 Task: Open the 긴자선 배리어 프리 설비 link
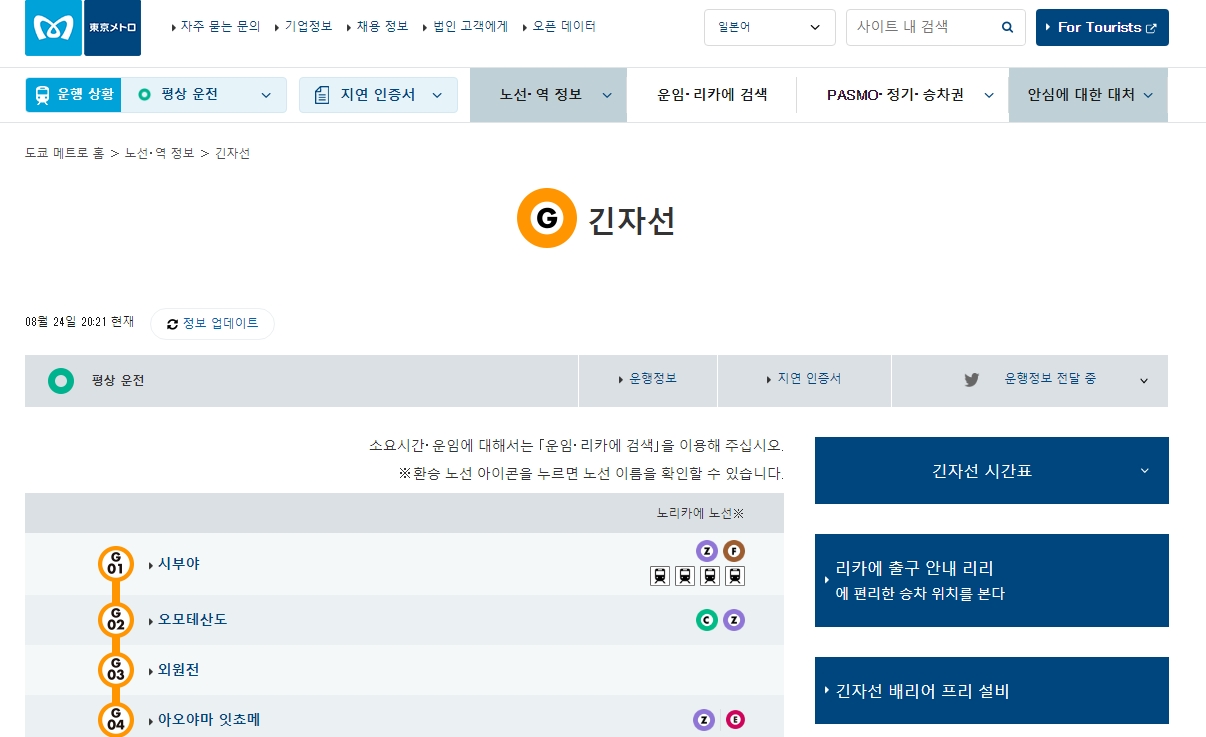point(990,690)
